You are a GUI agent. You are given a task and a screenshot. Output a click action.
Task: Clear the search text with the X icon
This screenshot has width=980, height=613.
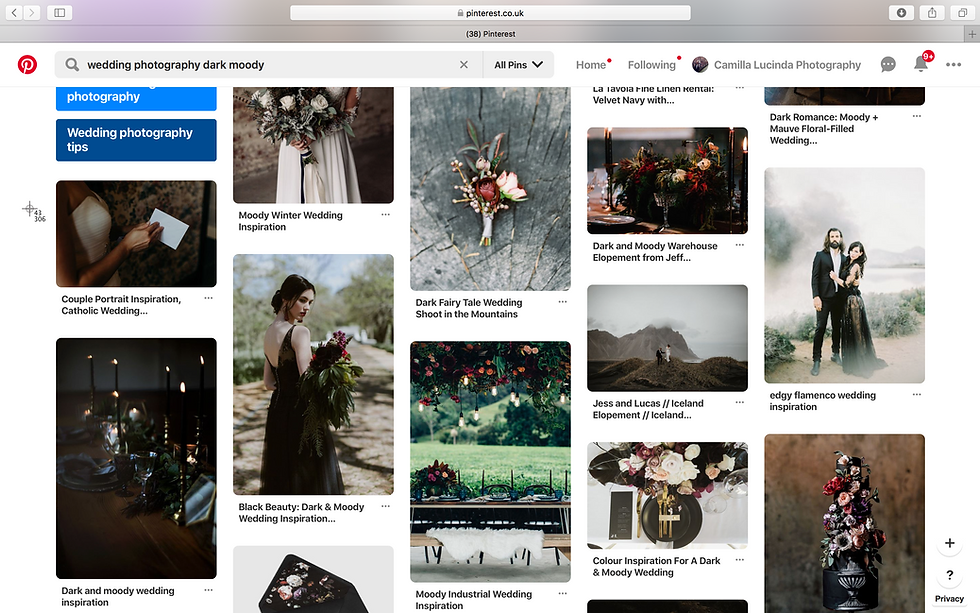click(464, 64)
